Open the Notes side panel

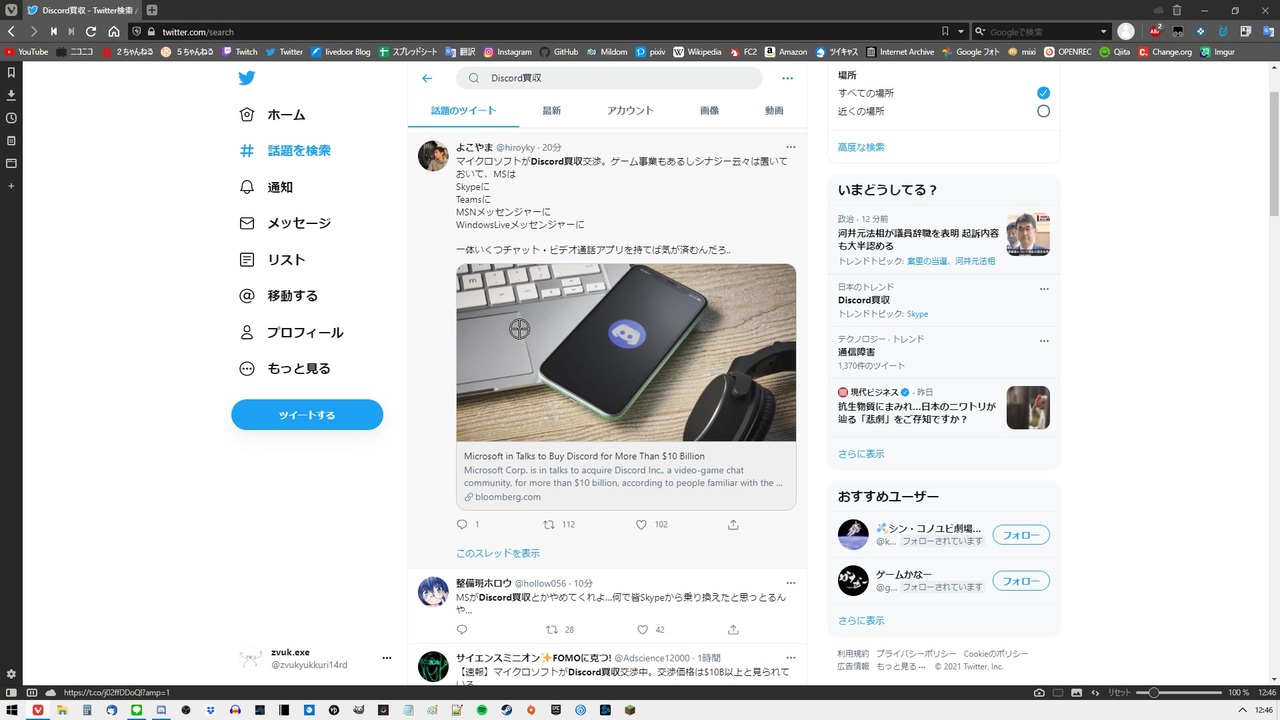11,141
